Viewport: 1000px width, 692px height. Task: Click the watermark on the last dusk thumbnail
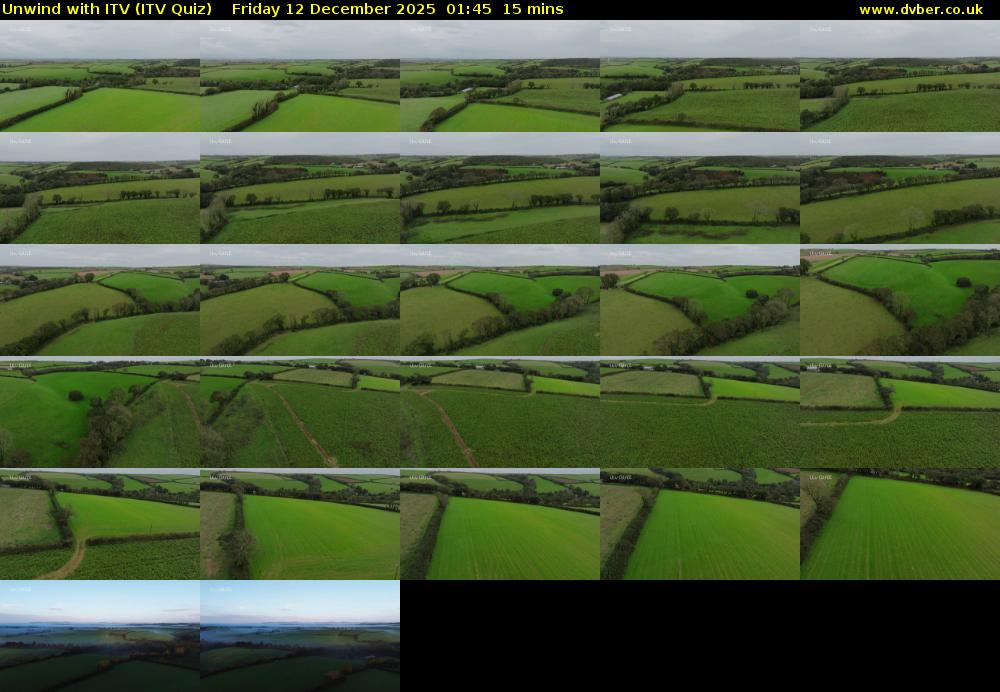pyautogui.click(x=220, y=590)
